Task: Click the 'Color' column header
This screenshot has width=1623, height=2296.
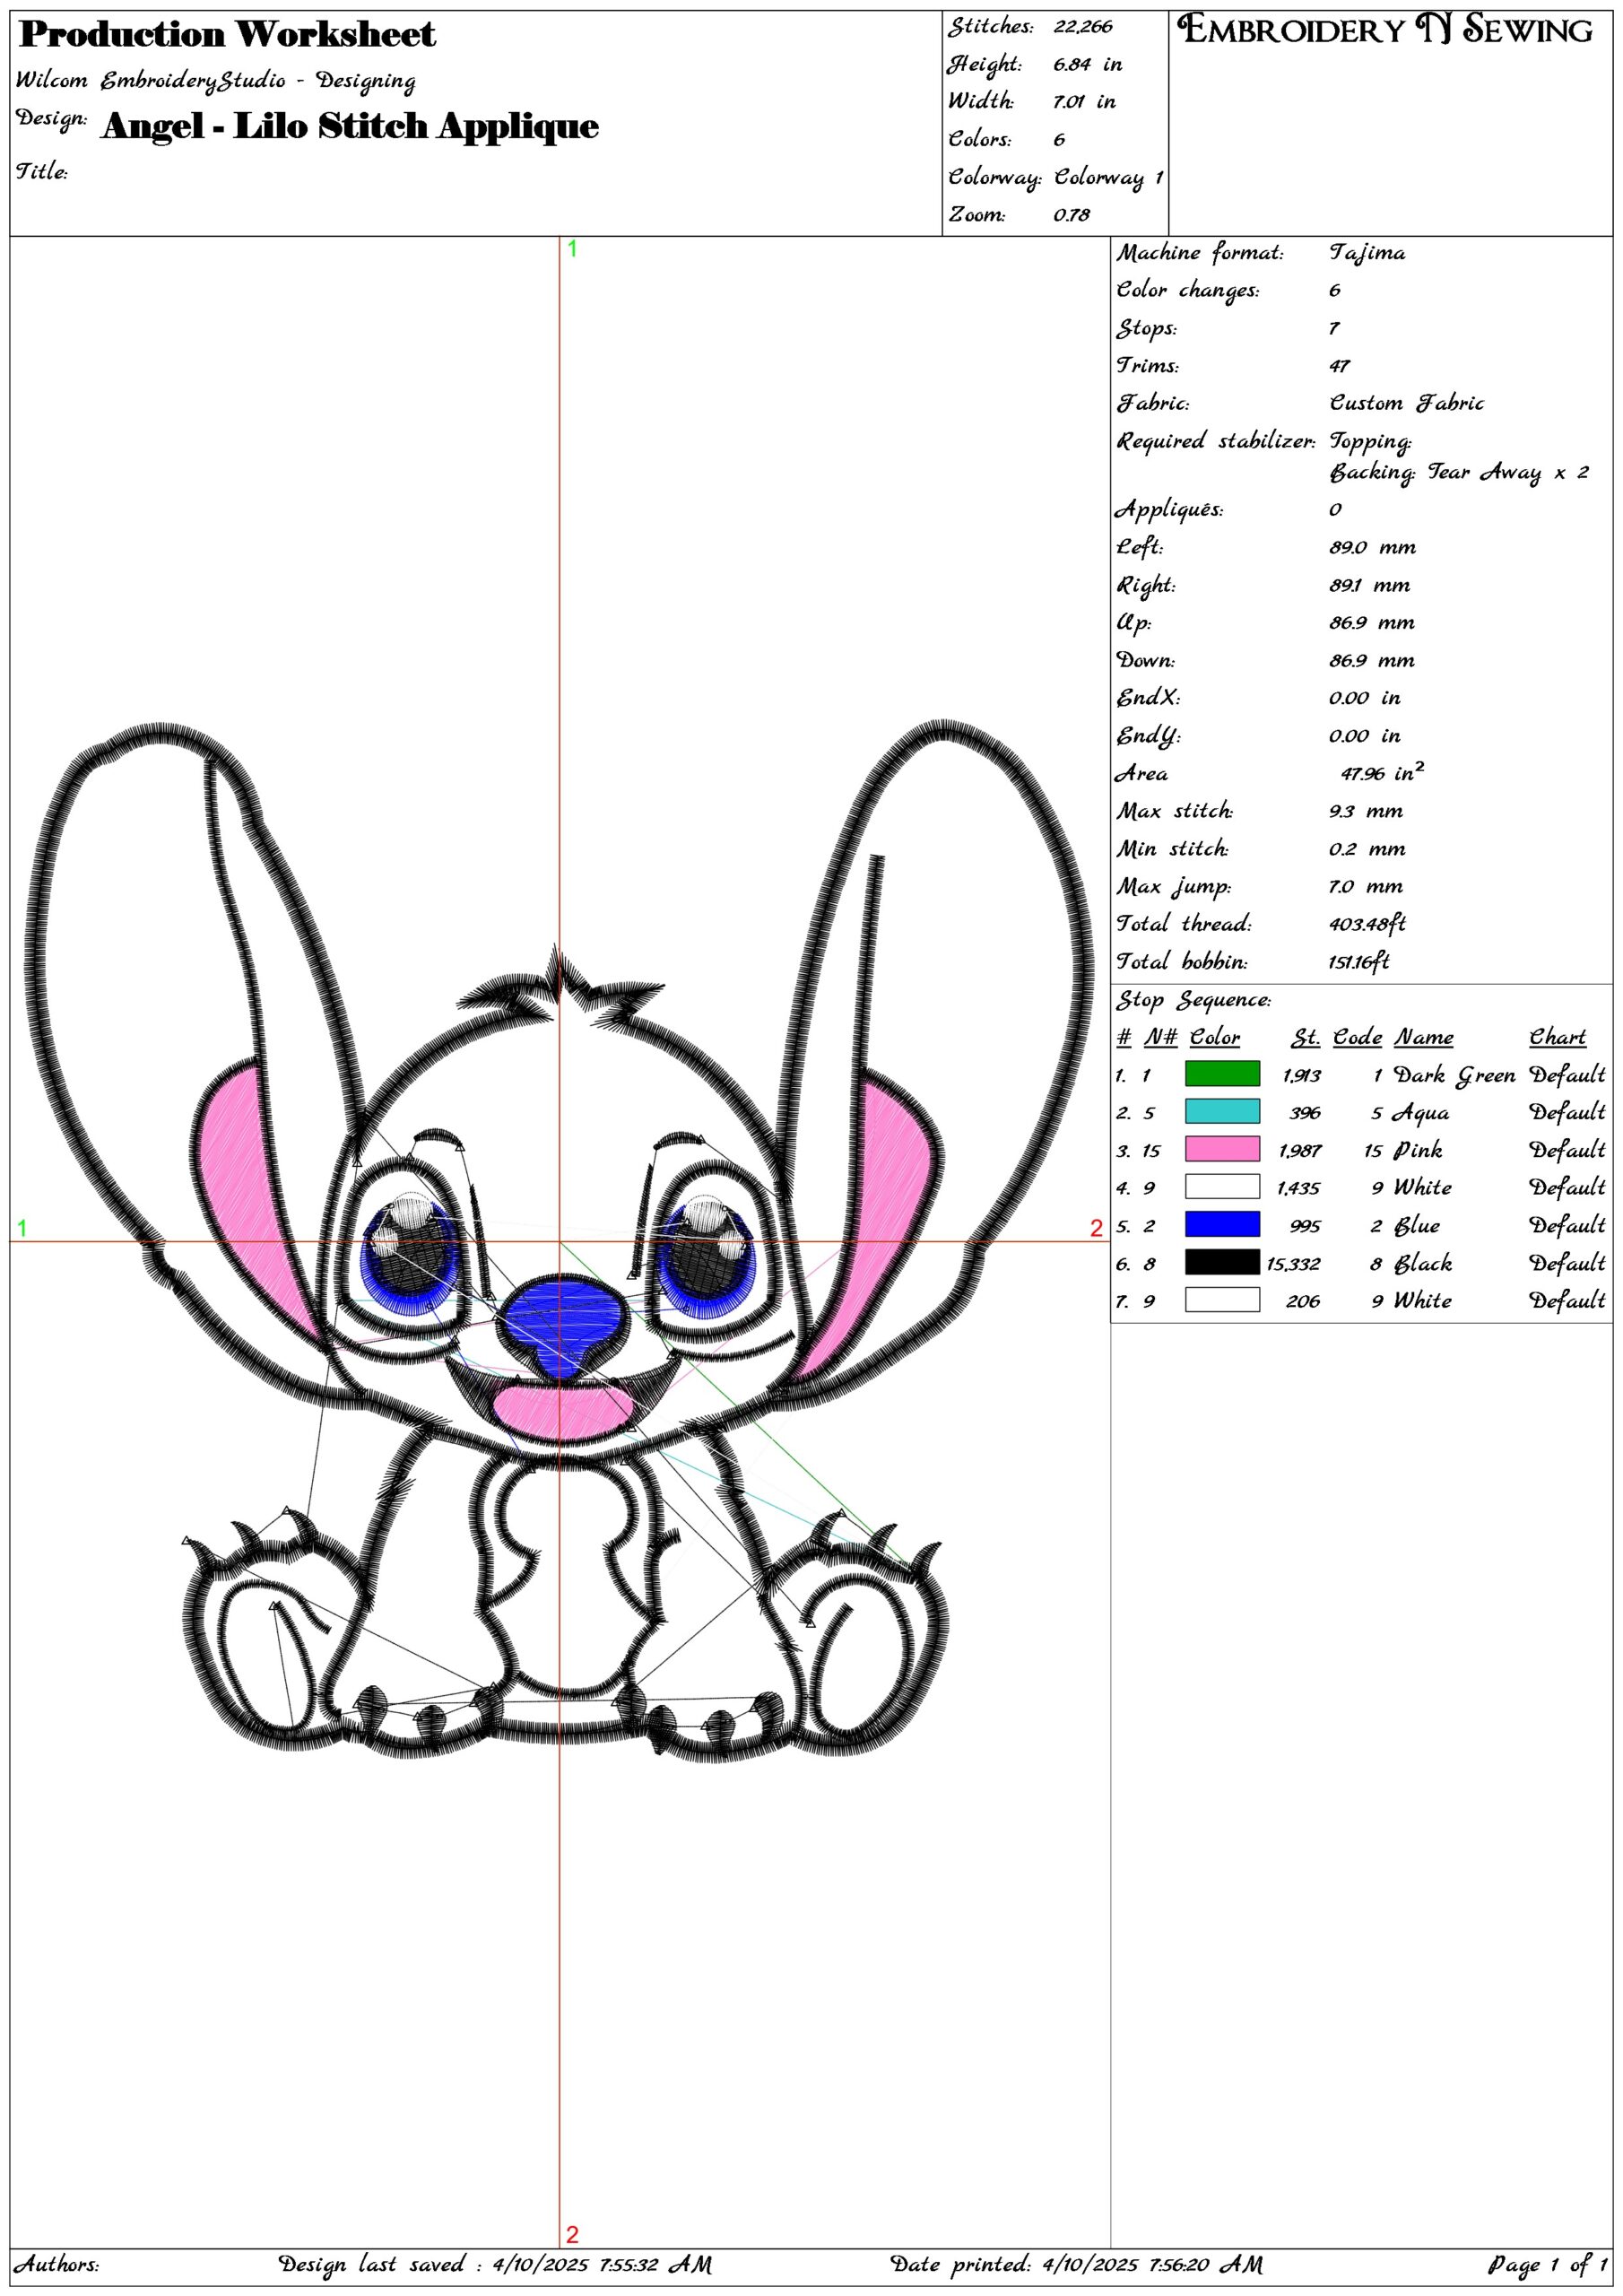Action: [x=1214, y=1037]
